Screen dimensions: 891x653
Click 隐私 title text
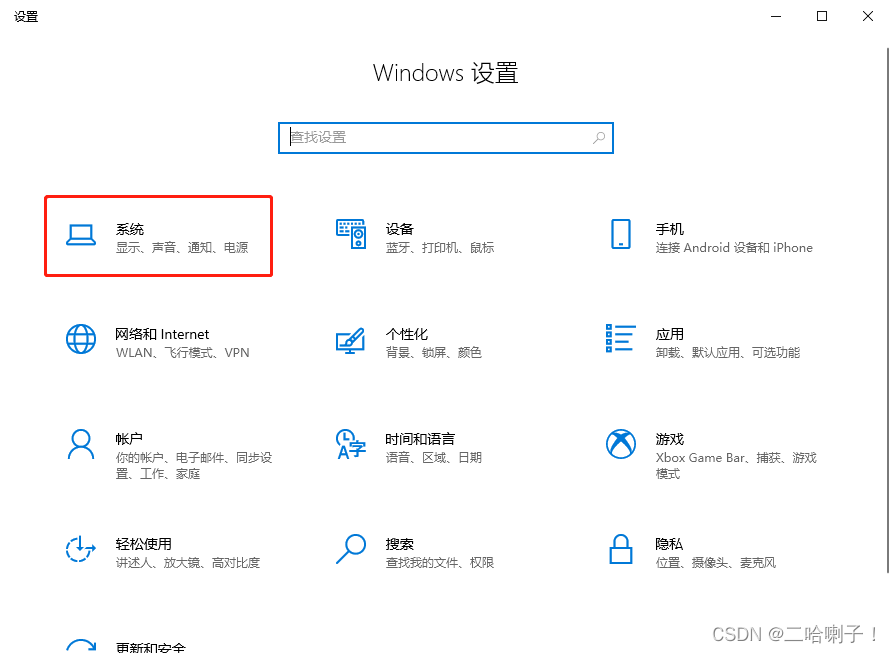pyautogui.click(x=669, y=544)
